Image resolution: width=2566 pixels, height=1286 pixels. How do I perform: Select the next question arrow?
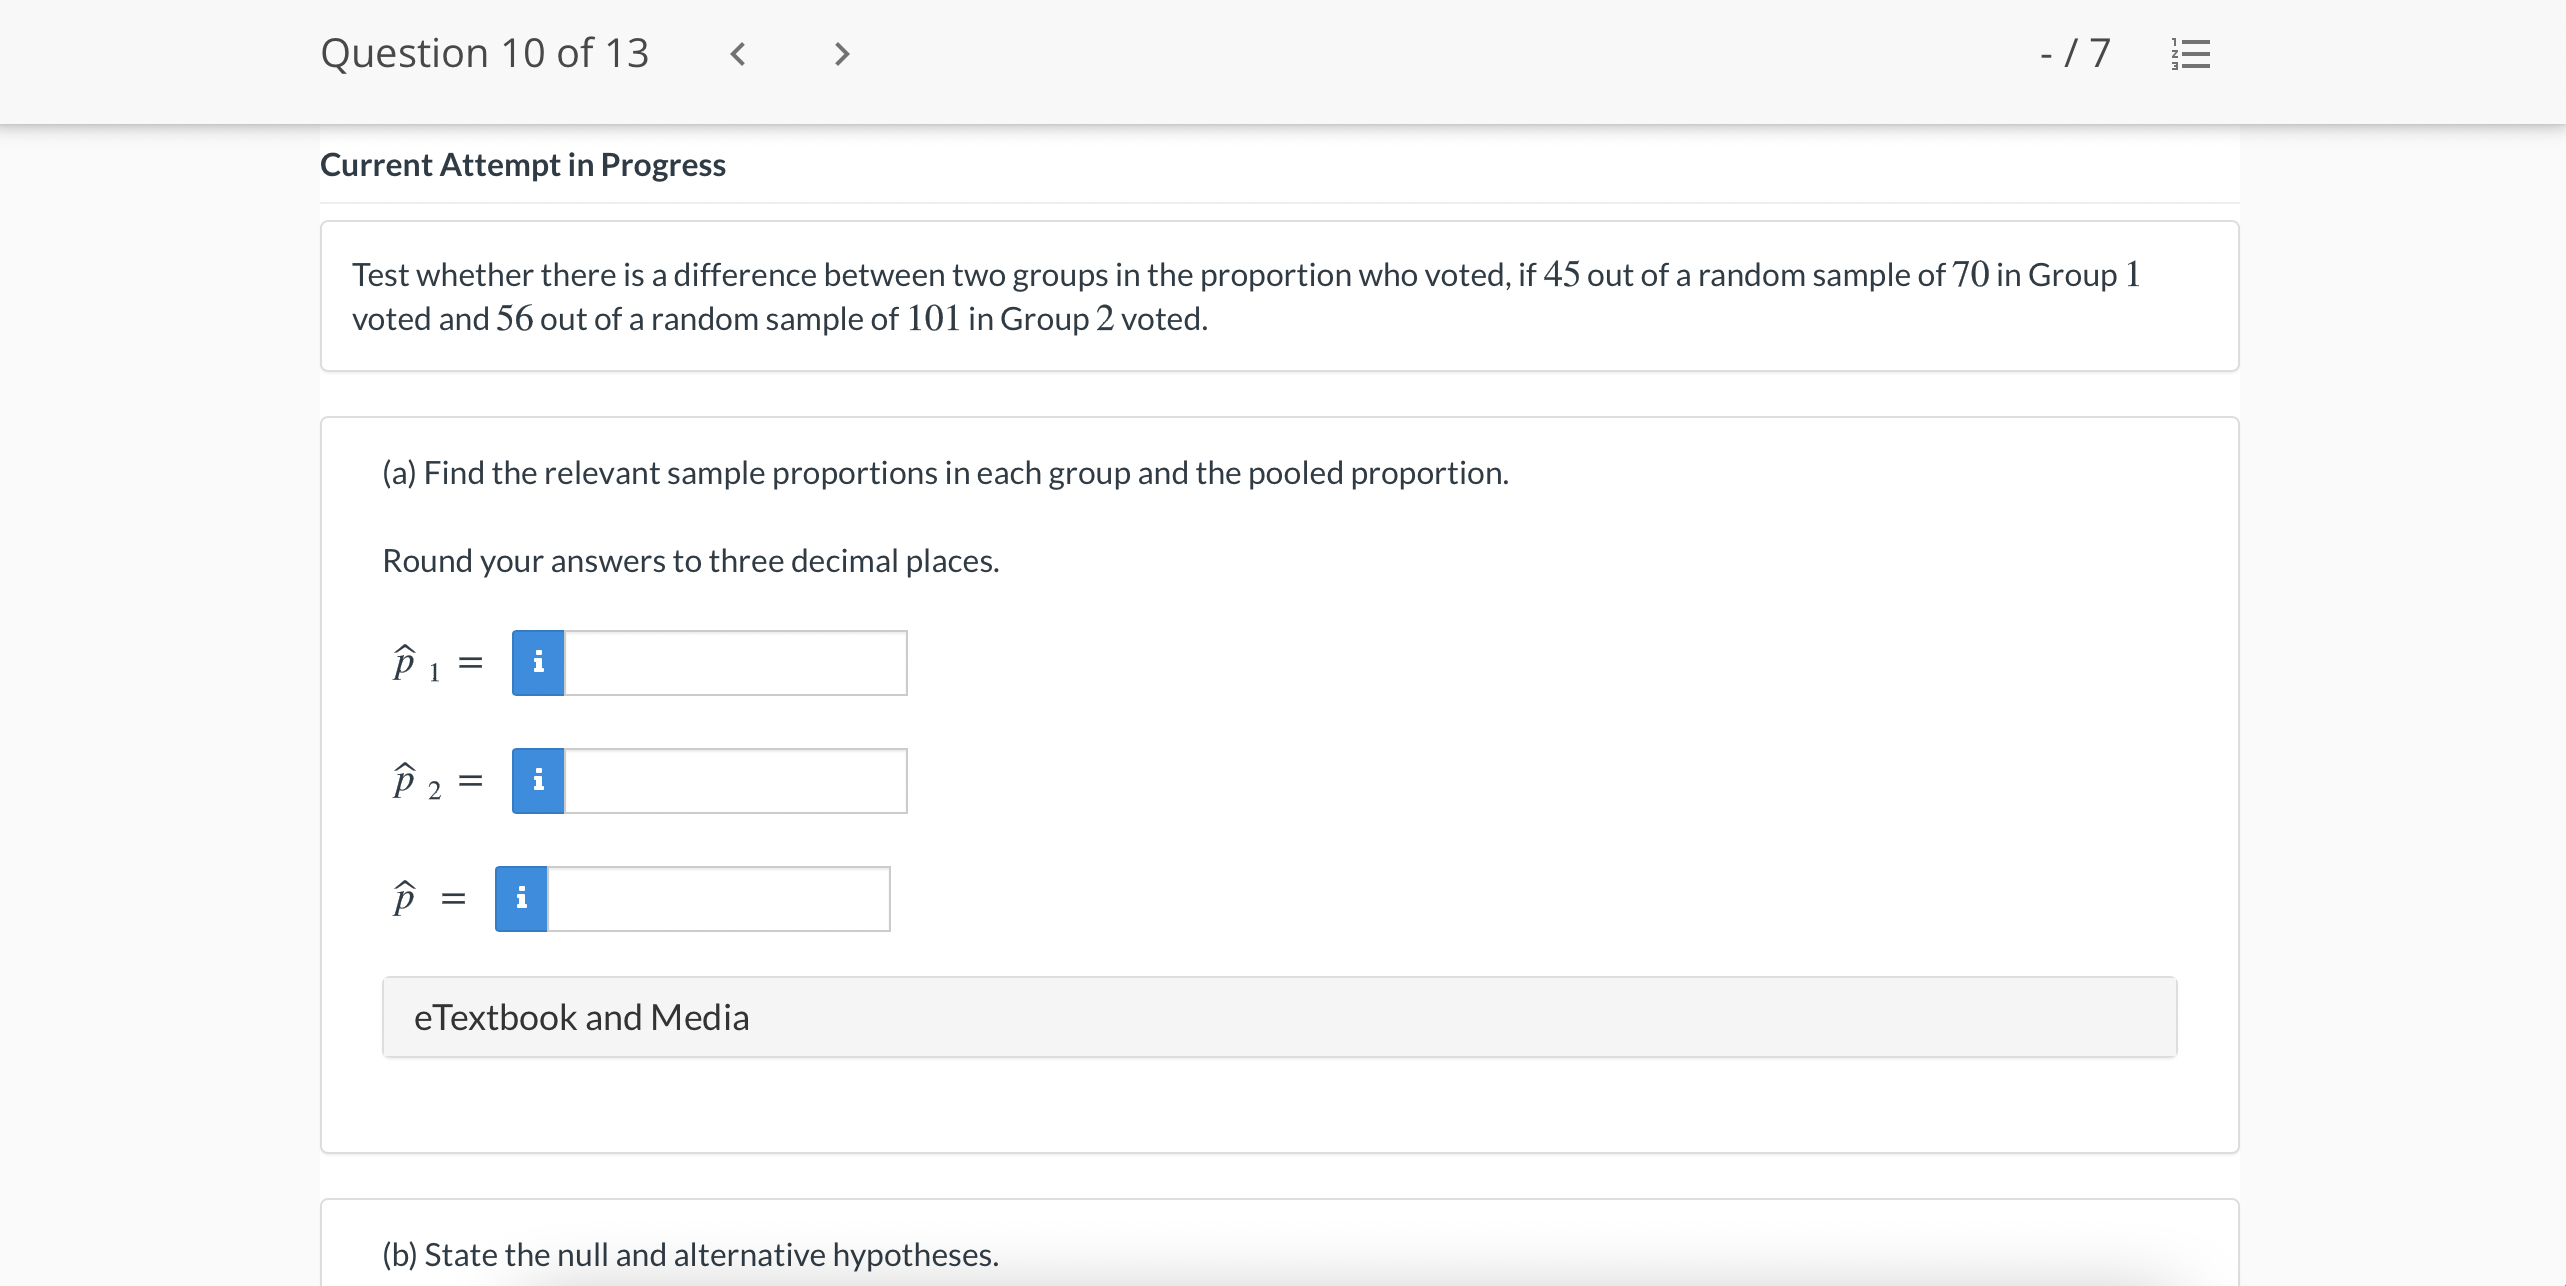[840, 55]
